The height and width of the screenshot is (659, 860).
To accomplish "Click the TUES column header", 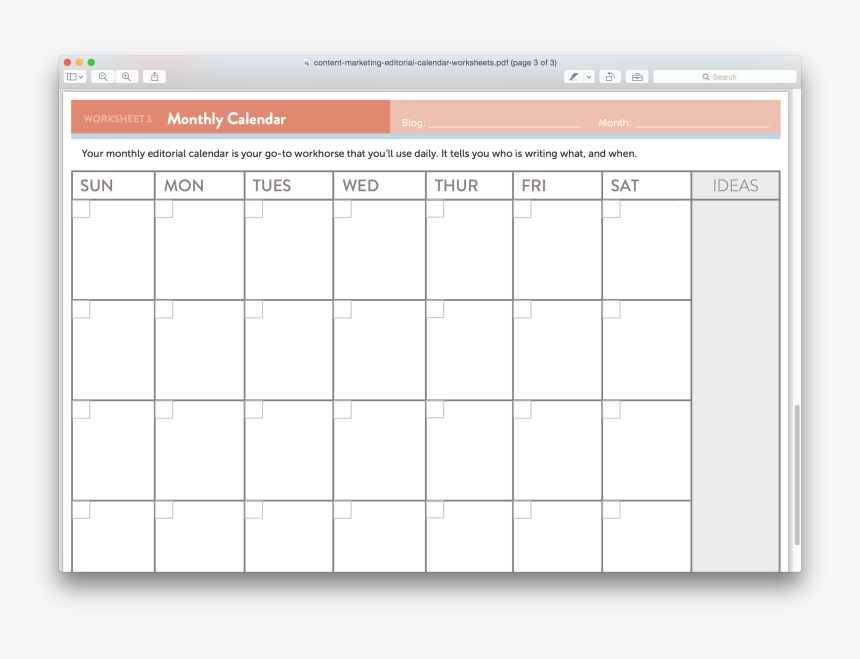I will click(271, 186).
